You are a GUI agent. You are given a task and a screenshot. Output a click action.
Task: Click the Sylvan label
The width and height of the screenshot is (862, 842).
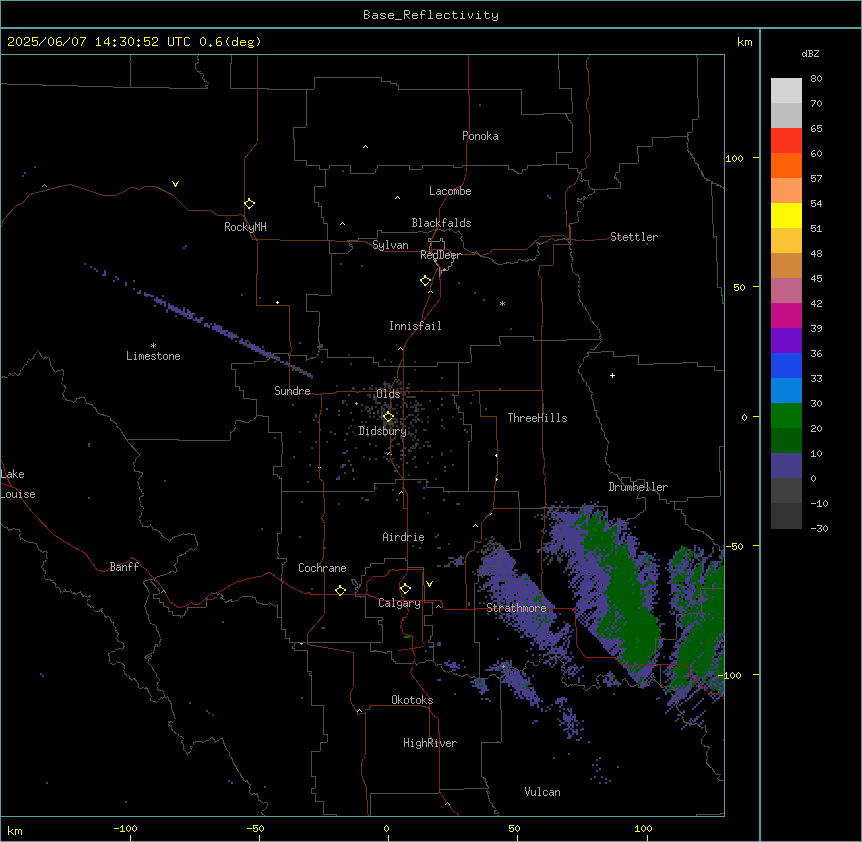point(390,245)
